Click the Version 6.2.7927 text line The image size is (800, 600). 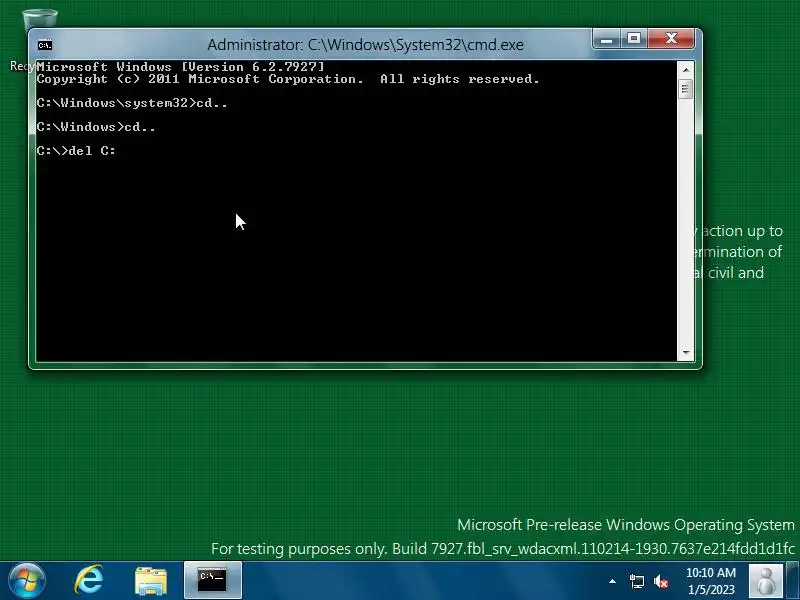(x=180, y=67)
